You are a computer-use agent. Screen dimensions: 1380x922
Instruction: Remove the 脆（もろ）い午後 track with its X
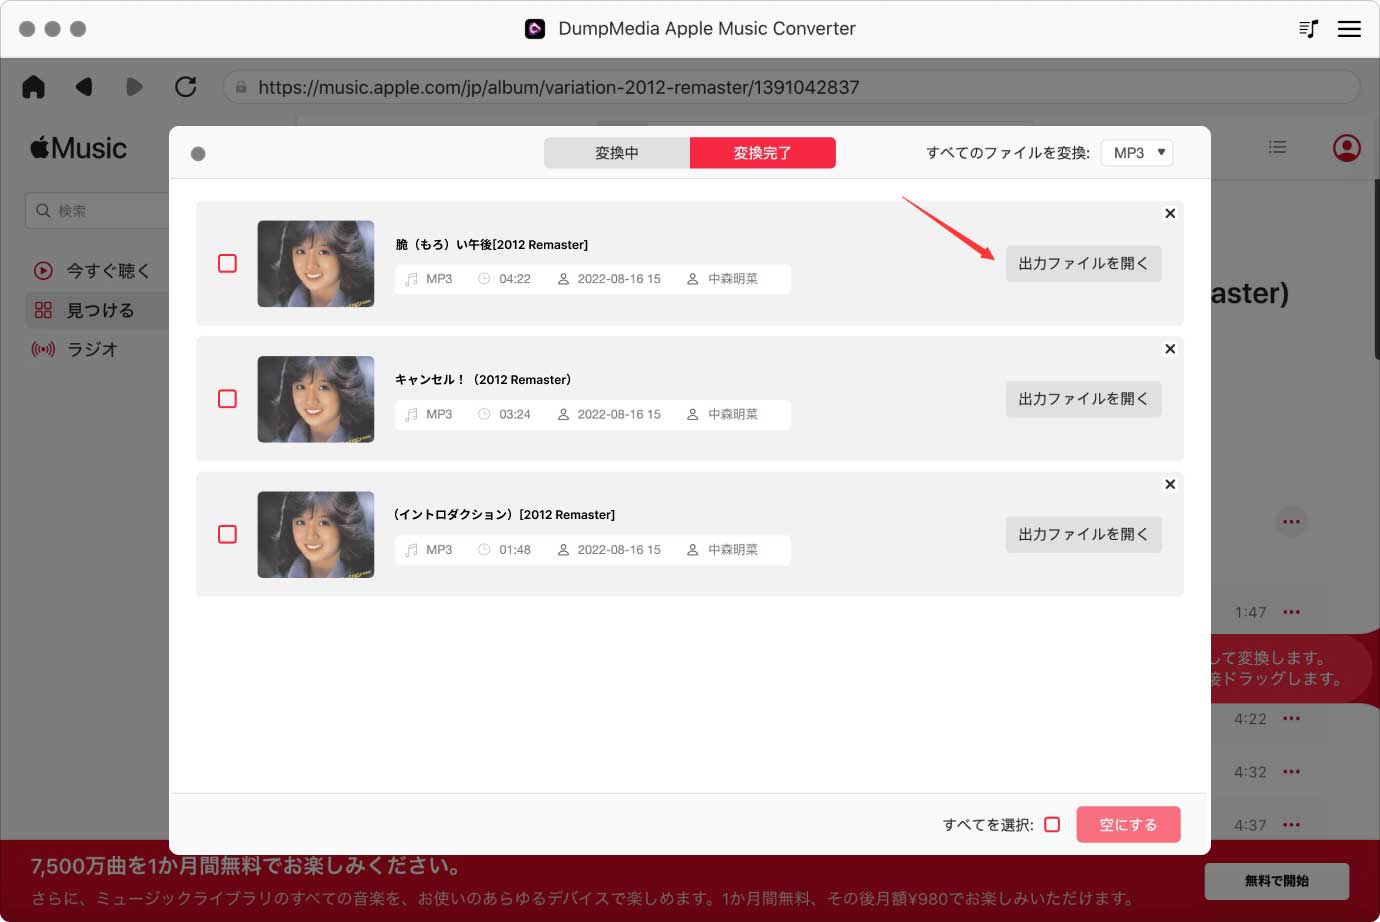[1170, 213]
